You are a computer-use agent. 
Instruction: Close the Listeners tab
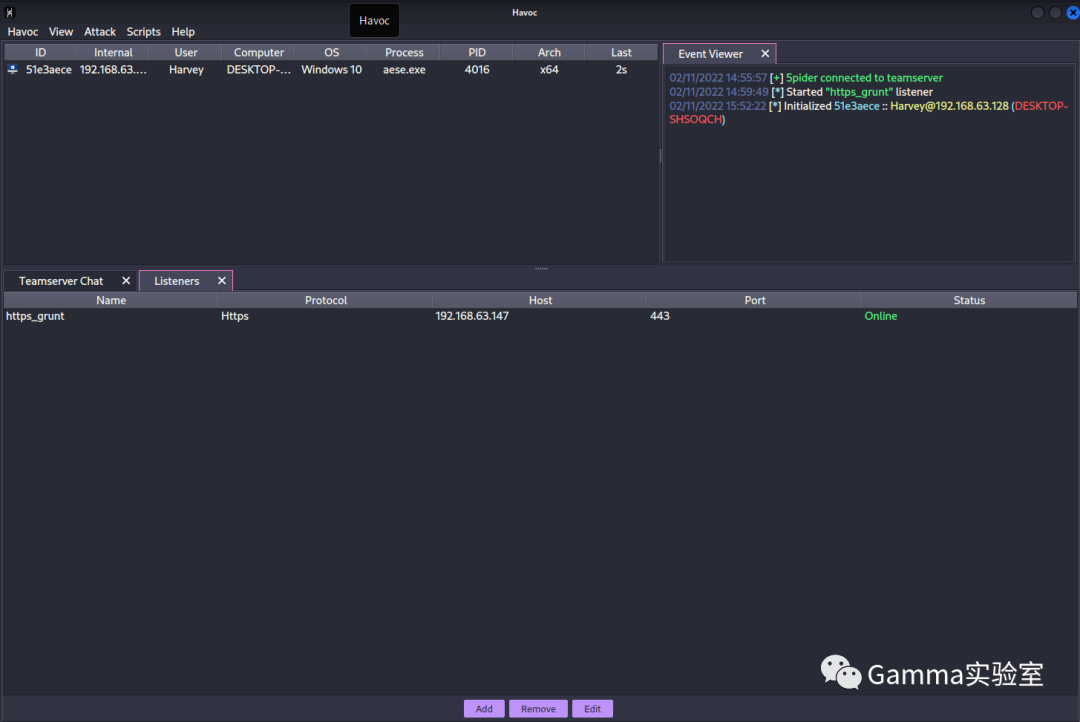pos(222,281)
